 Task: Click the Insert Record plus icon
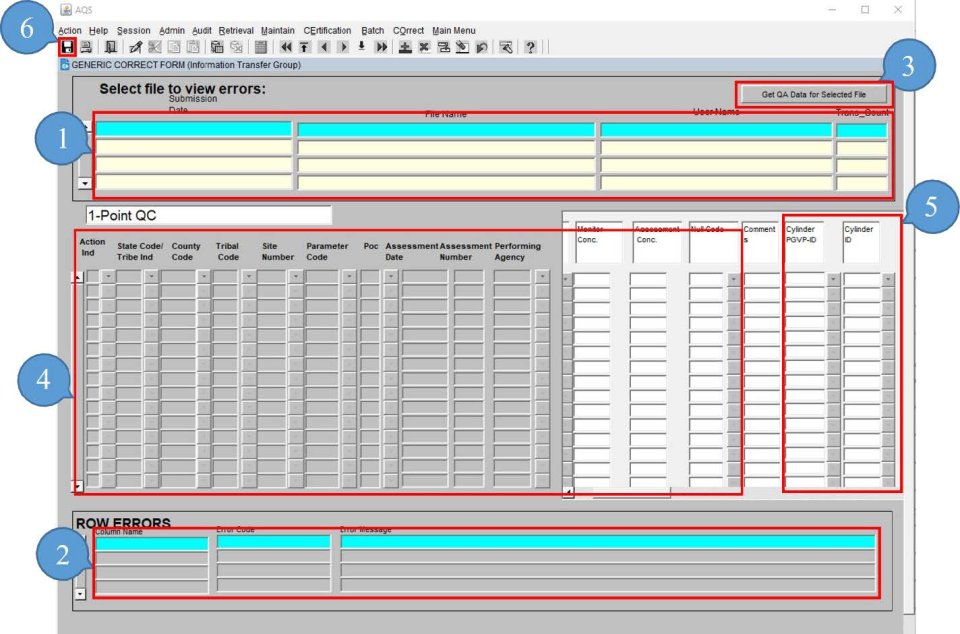click(404, 47)
